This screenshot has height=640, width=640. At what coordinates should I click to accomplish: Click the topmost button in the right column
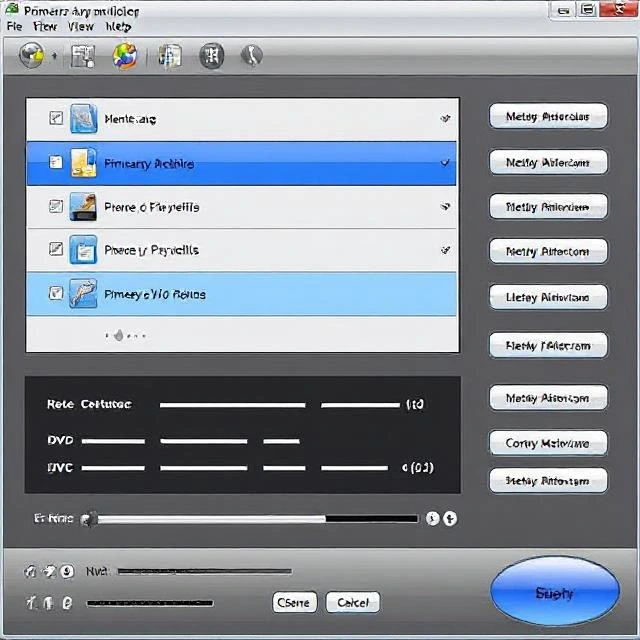pyautogui.click(x=548, y=117)
